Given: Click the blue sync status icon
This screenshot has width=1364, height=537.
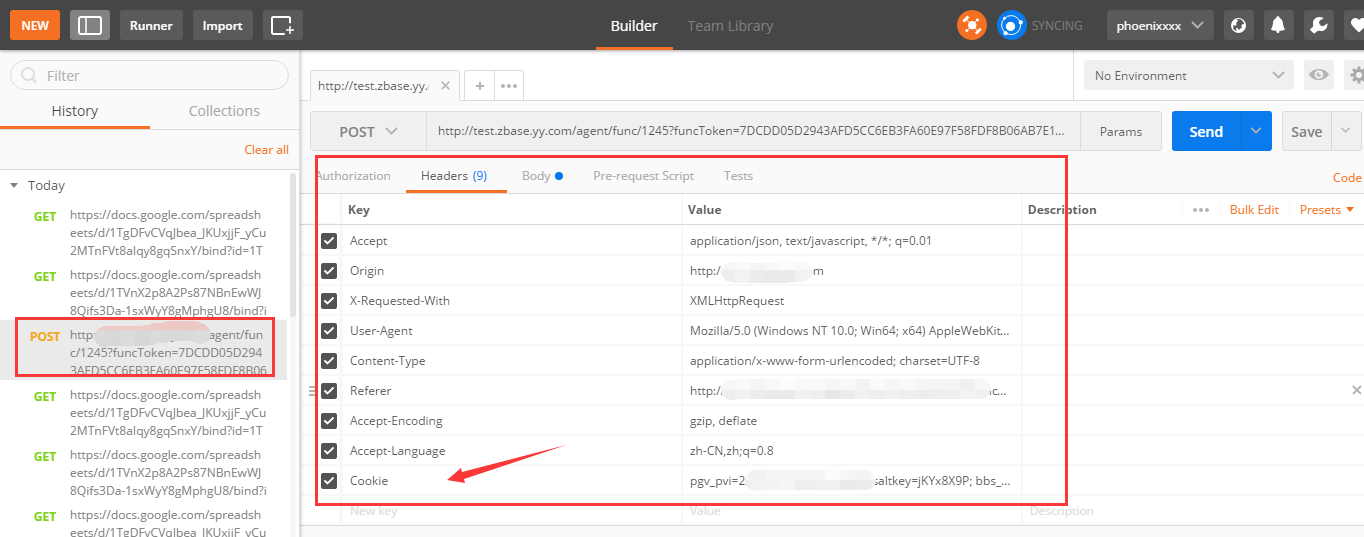Looking at the screenshot, I should click(x=1012, y=25).
